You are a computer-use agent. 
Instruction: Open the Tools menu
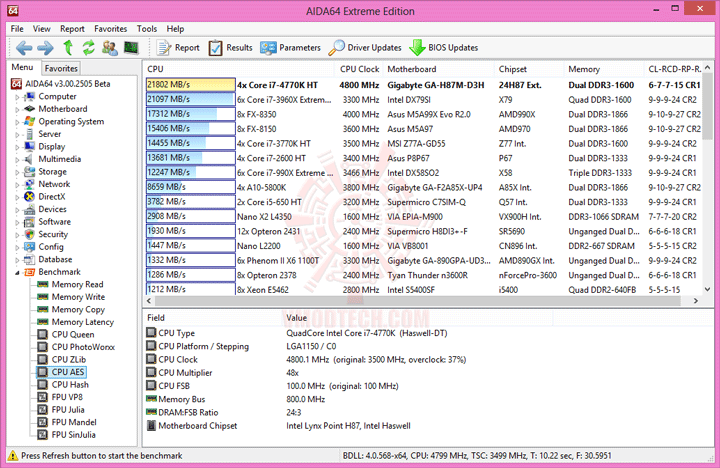coord(147,28)
